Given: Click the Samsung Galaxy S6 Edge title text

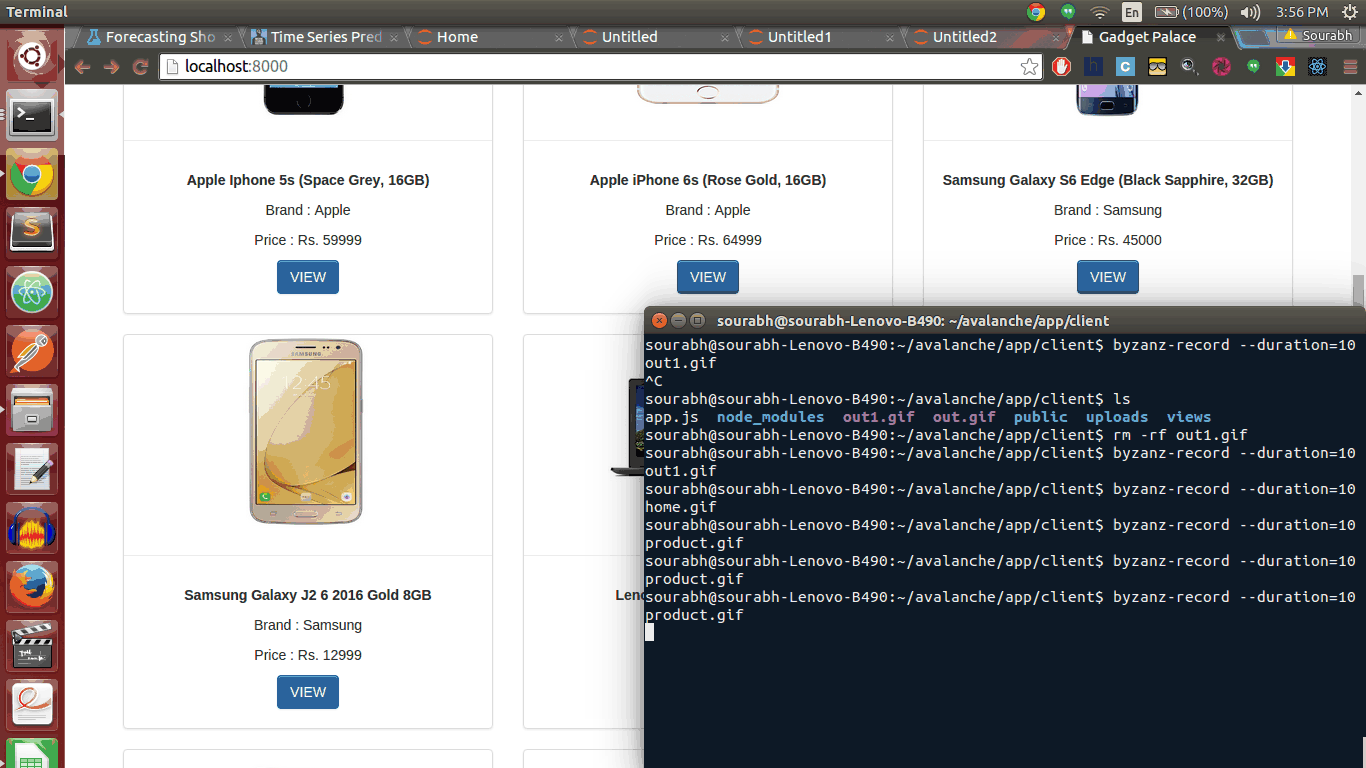Looking at the screenshot, I should coord(1108,180).
